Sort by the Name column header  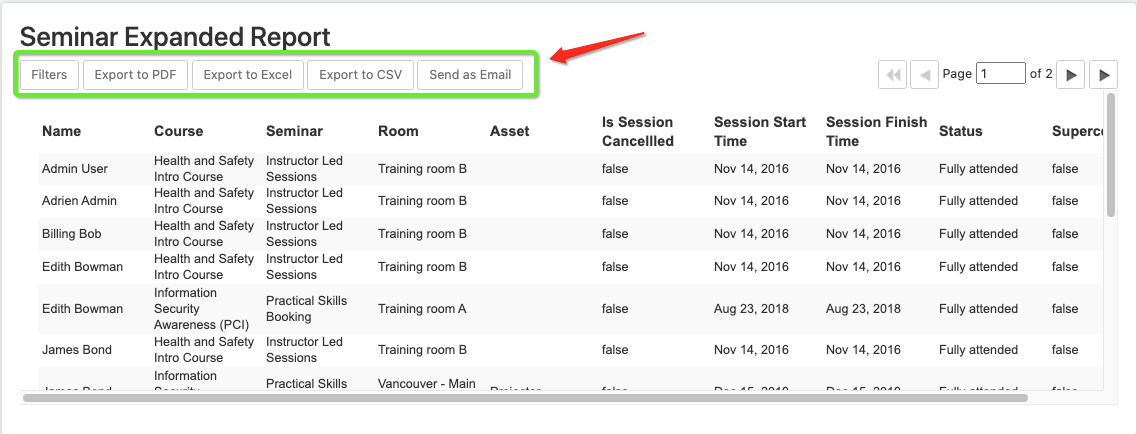pyautogui.click(x=62, y=131)
